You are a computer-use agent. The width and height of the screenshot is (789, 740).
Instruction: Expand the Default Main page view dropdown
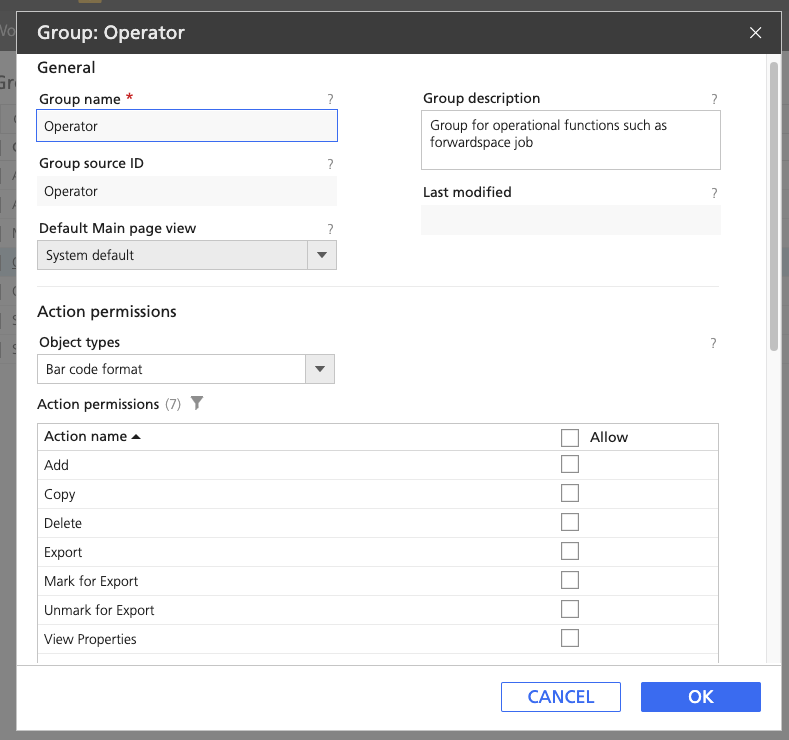tap(321, 255)
